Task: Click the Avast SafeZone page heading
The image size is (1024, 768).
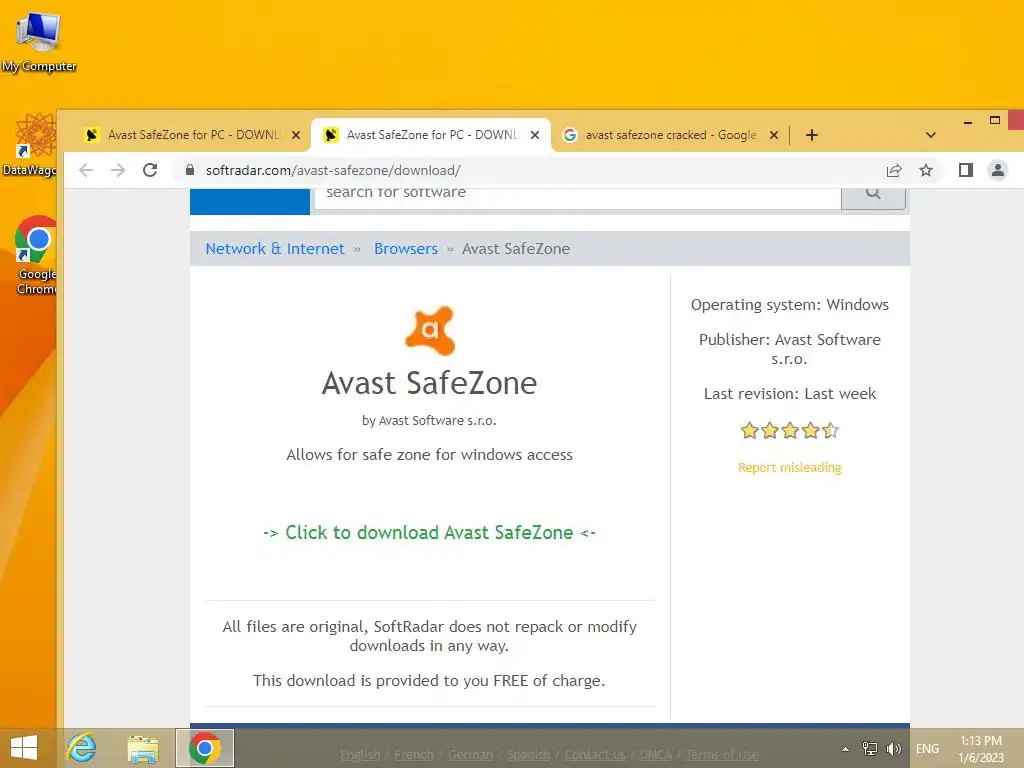Action: [429, 383]
